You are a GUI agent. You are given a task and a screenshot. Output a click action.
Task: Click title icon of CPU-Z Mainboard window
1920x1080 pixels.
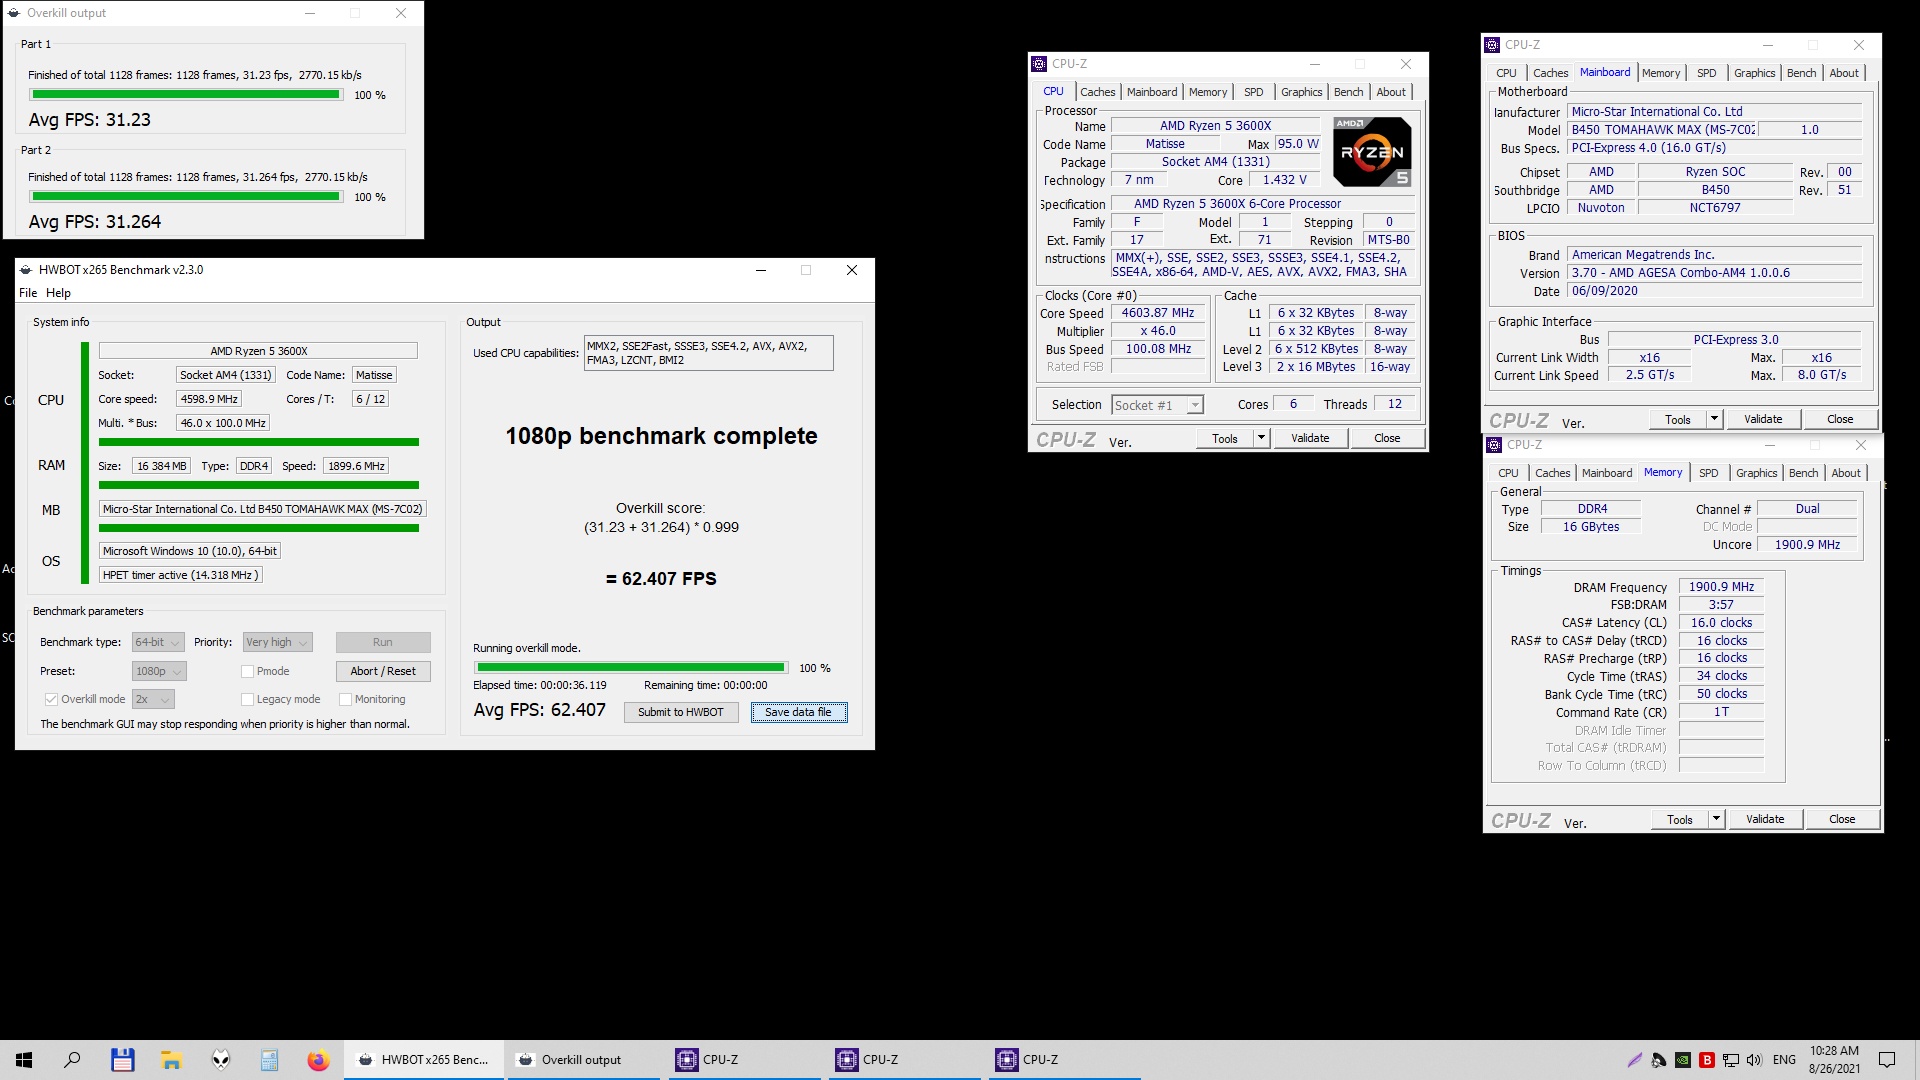point(1492,45)
